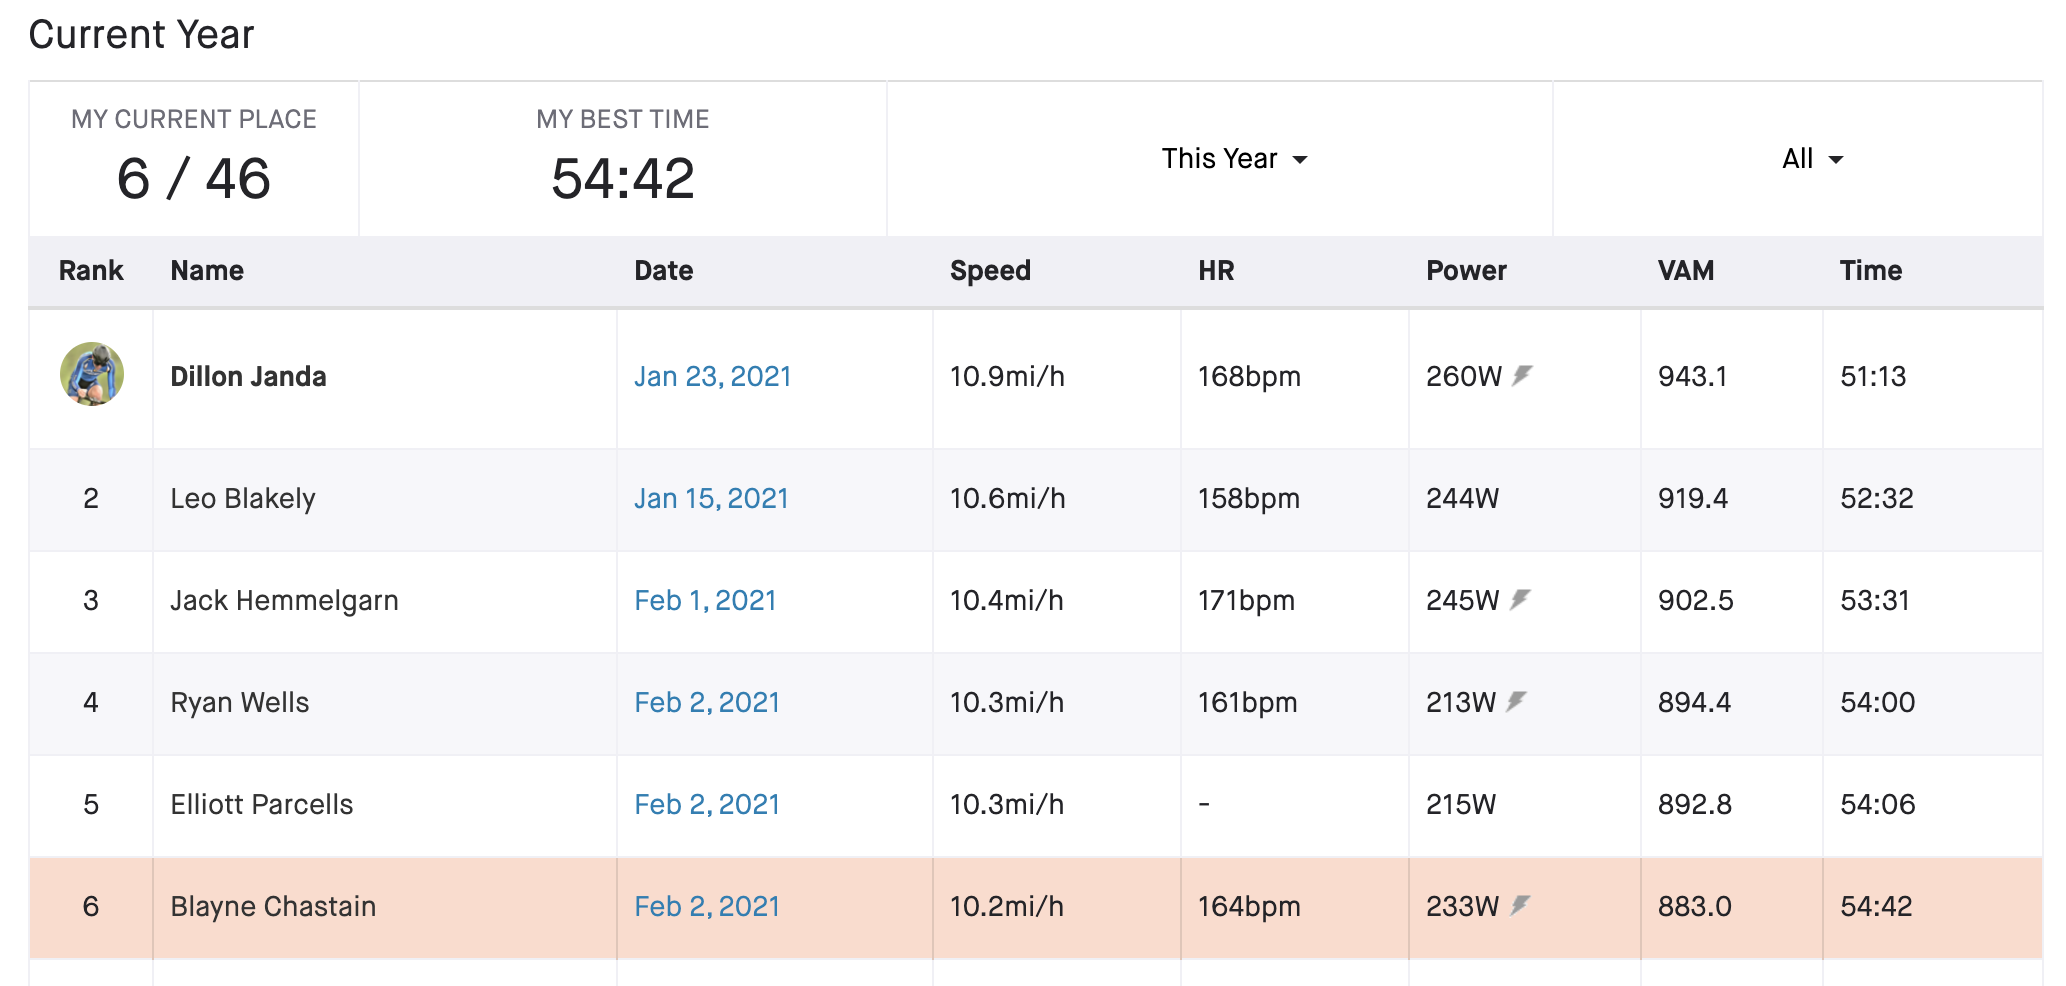Click the VAM value 892.8

[x=1695, y=804]
